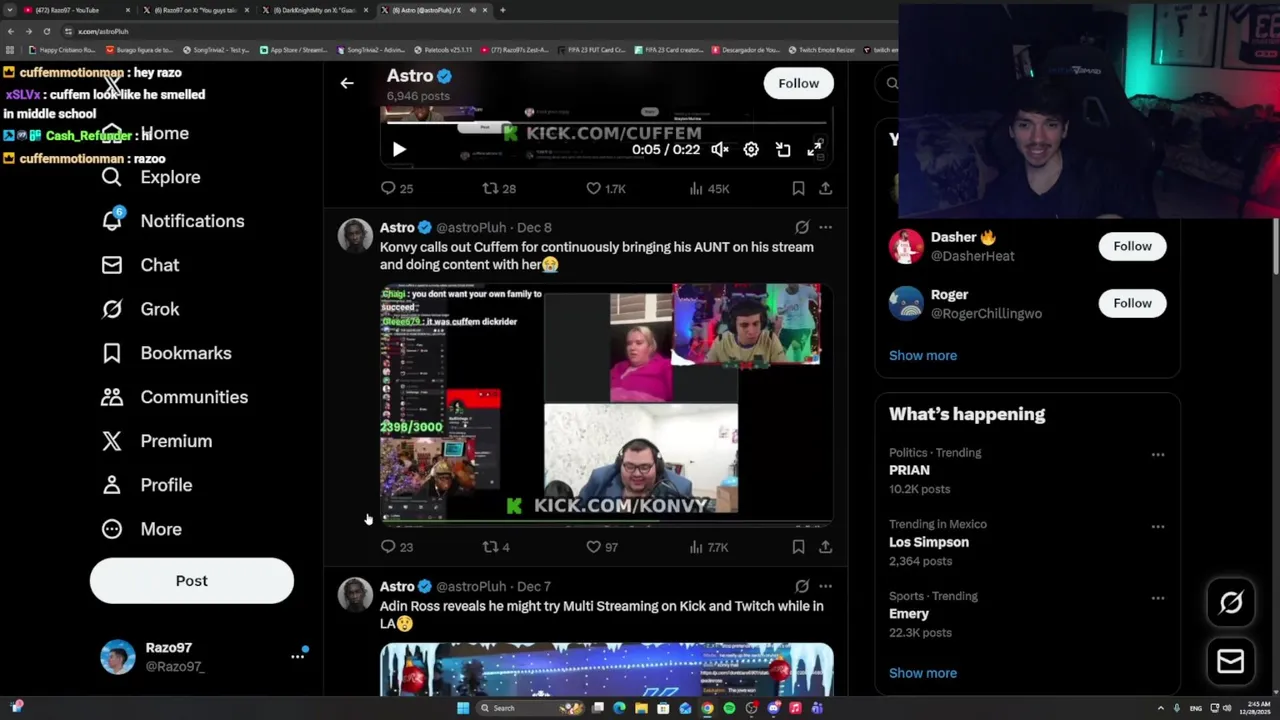
Task: Open the Cuffem video settings gear
Action: [x=751, y=150]
